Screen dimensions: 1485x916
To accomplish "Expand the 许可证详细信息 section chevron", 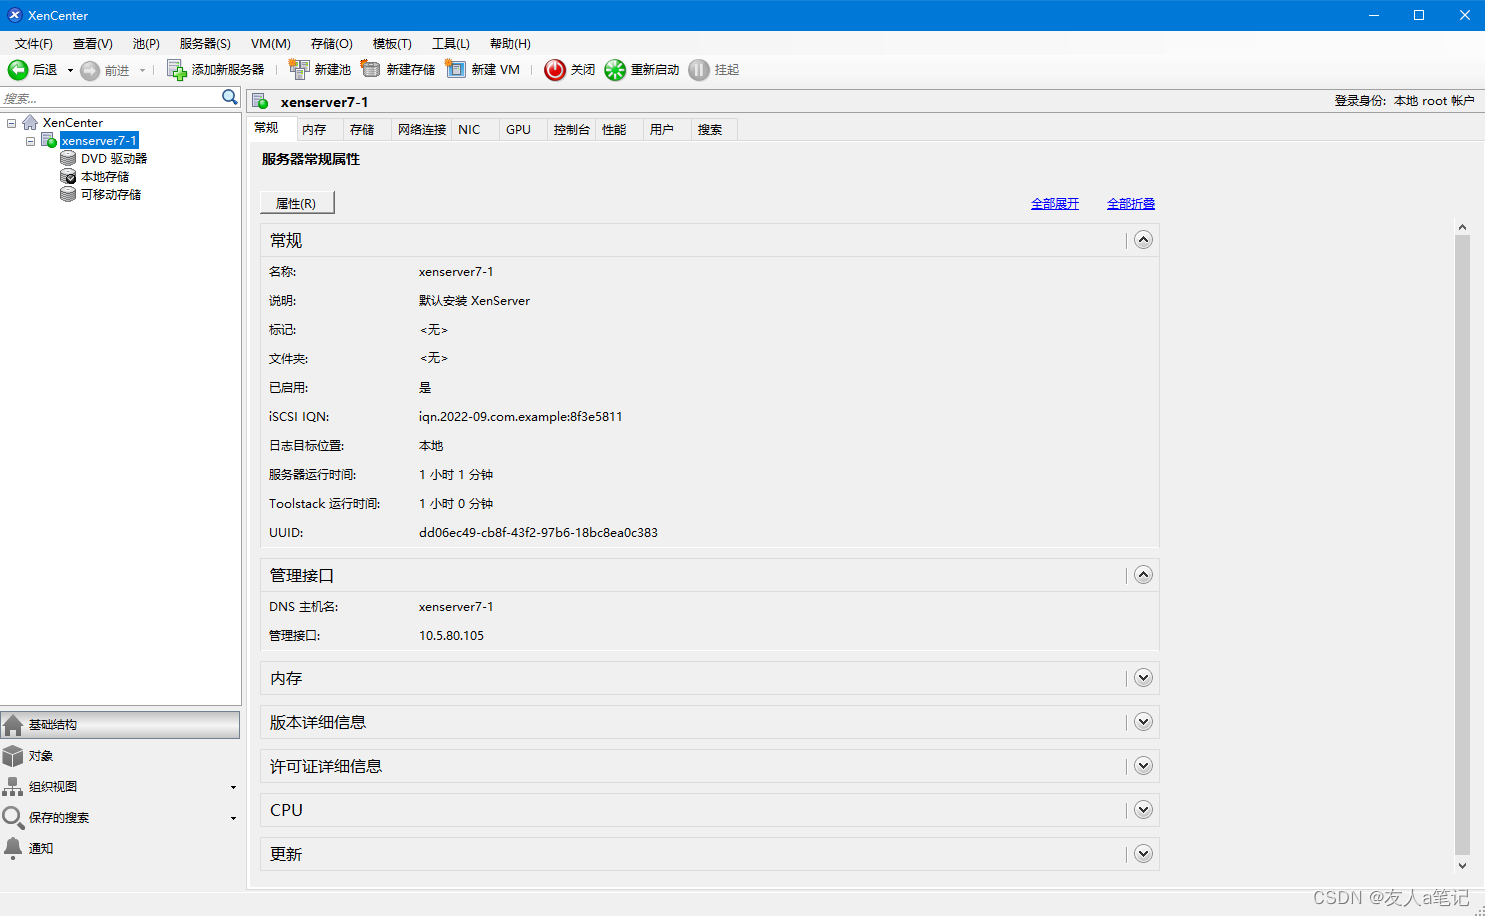I will [1144, 766].
